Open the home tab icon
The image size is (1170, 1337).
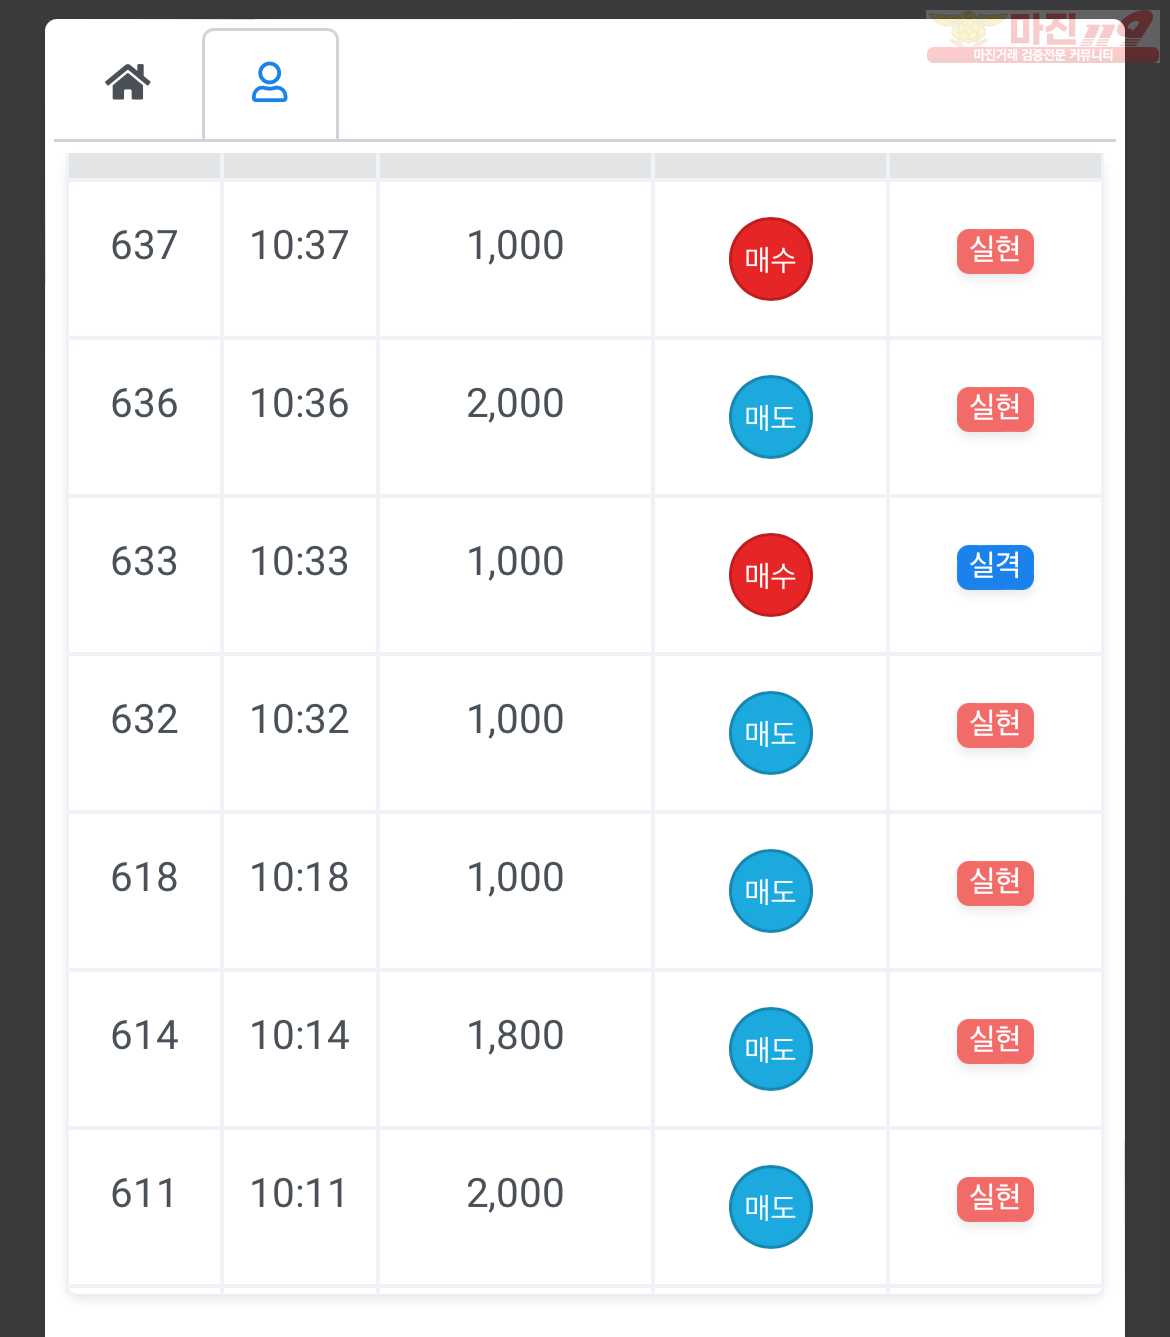128,82
